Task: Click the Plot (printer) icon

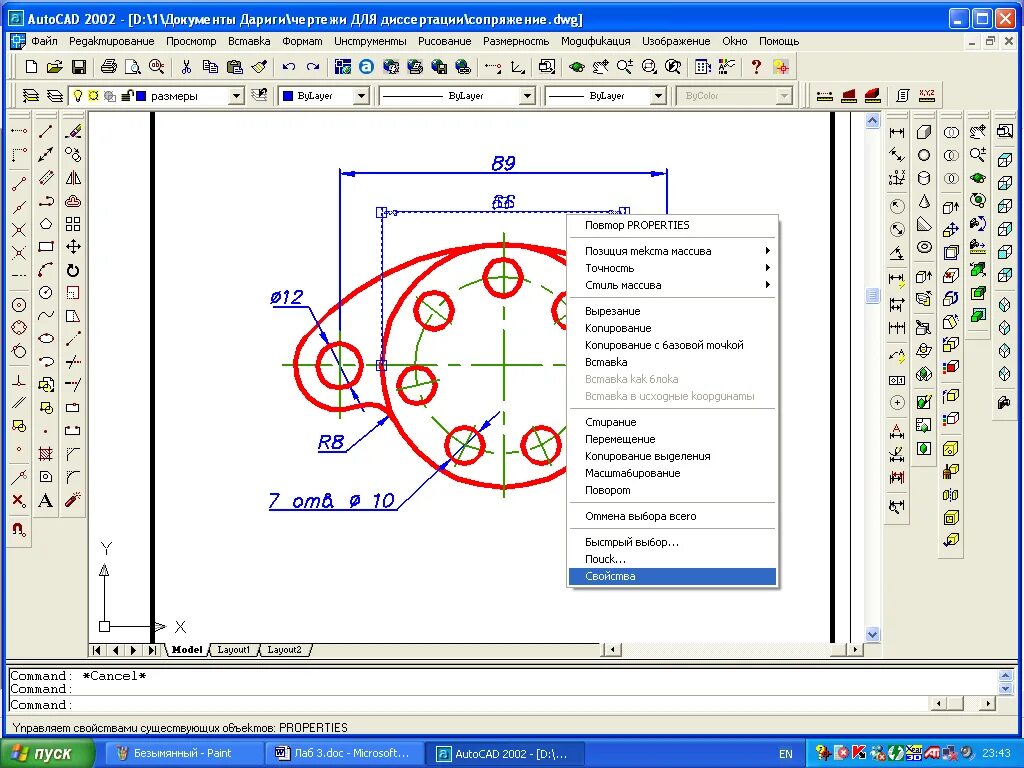Action: tap(108, 67)
